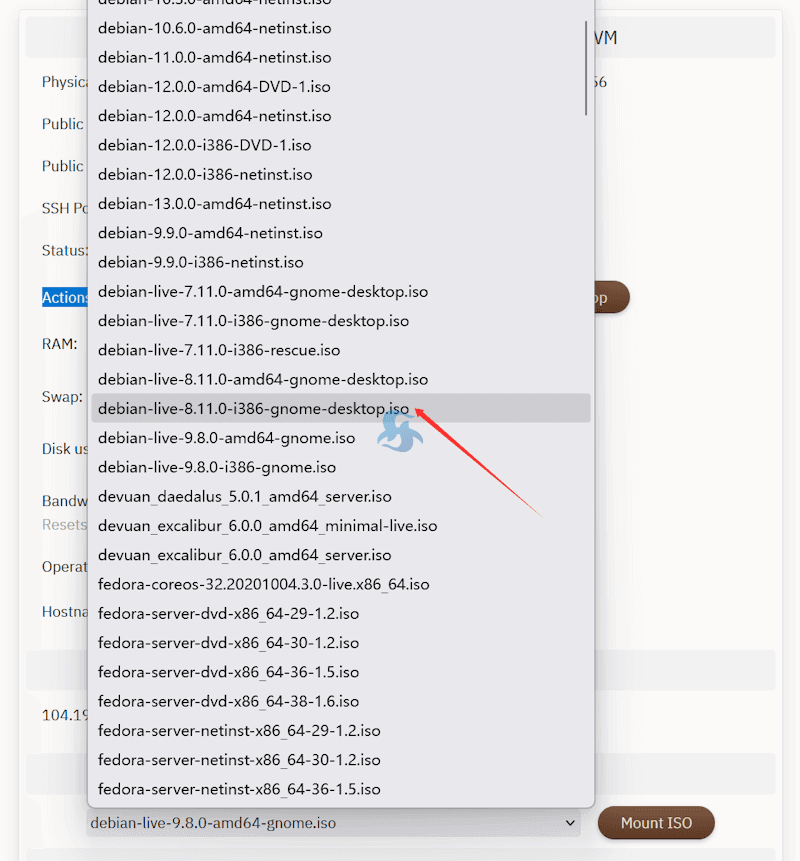Pick fedora-server-dvd-x86_64-29-1.2.iso
Screen dimensions: 800x861
click(x=228, y=614)
